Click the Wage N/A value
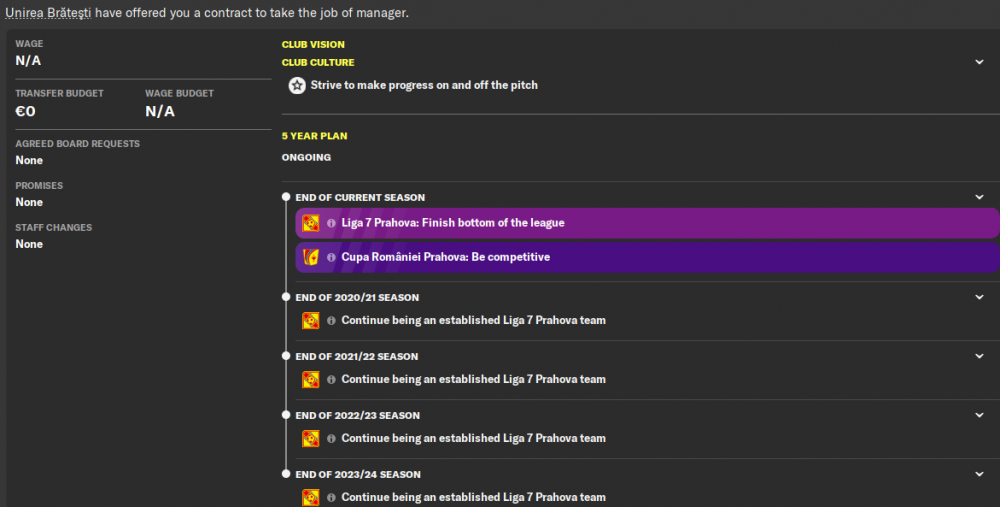 tap(28, 61)
